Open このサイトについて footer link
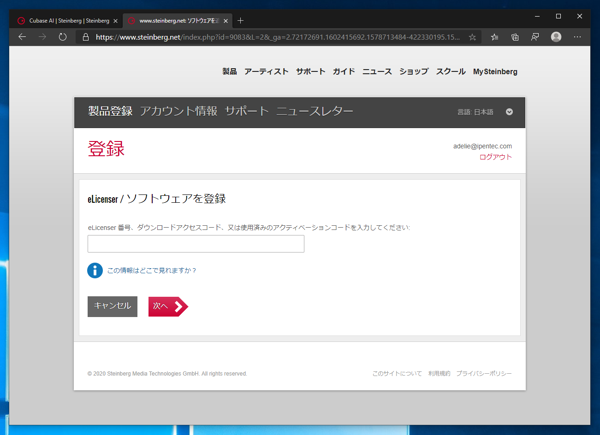 pos(397,373)
